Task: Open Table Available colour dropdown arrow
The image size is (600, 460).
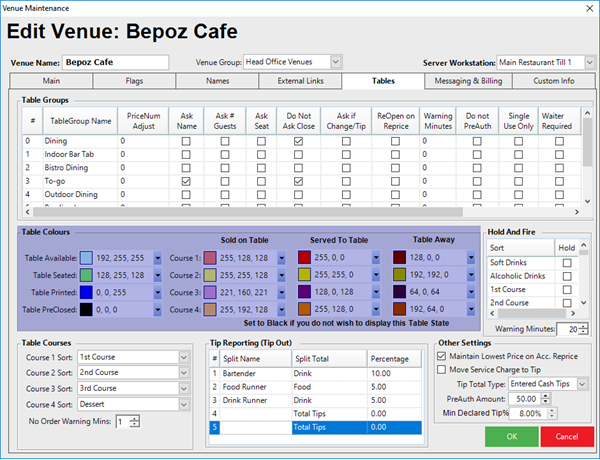Action: point(158,258)
